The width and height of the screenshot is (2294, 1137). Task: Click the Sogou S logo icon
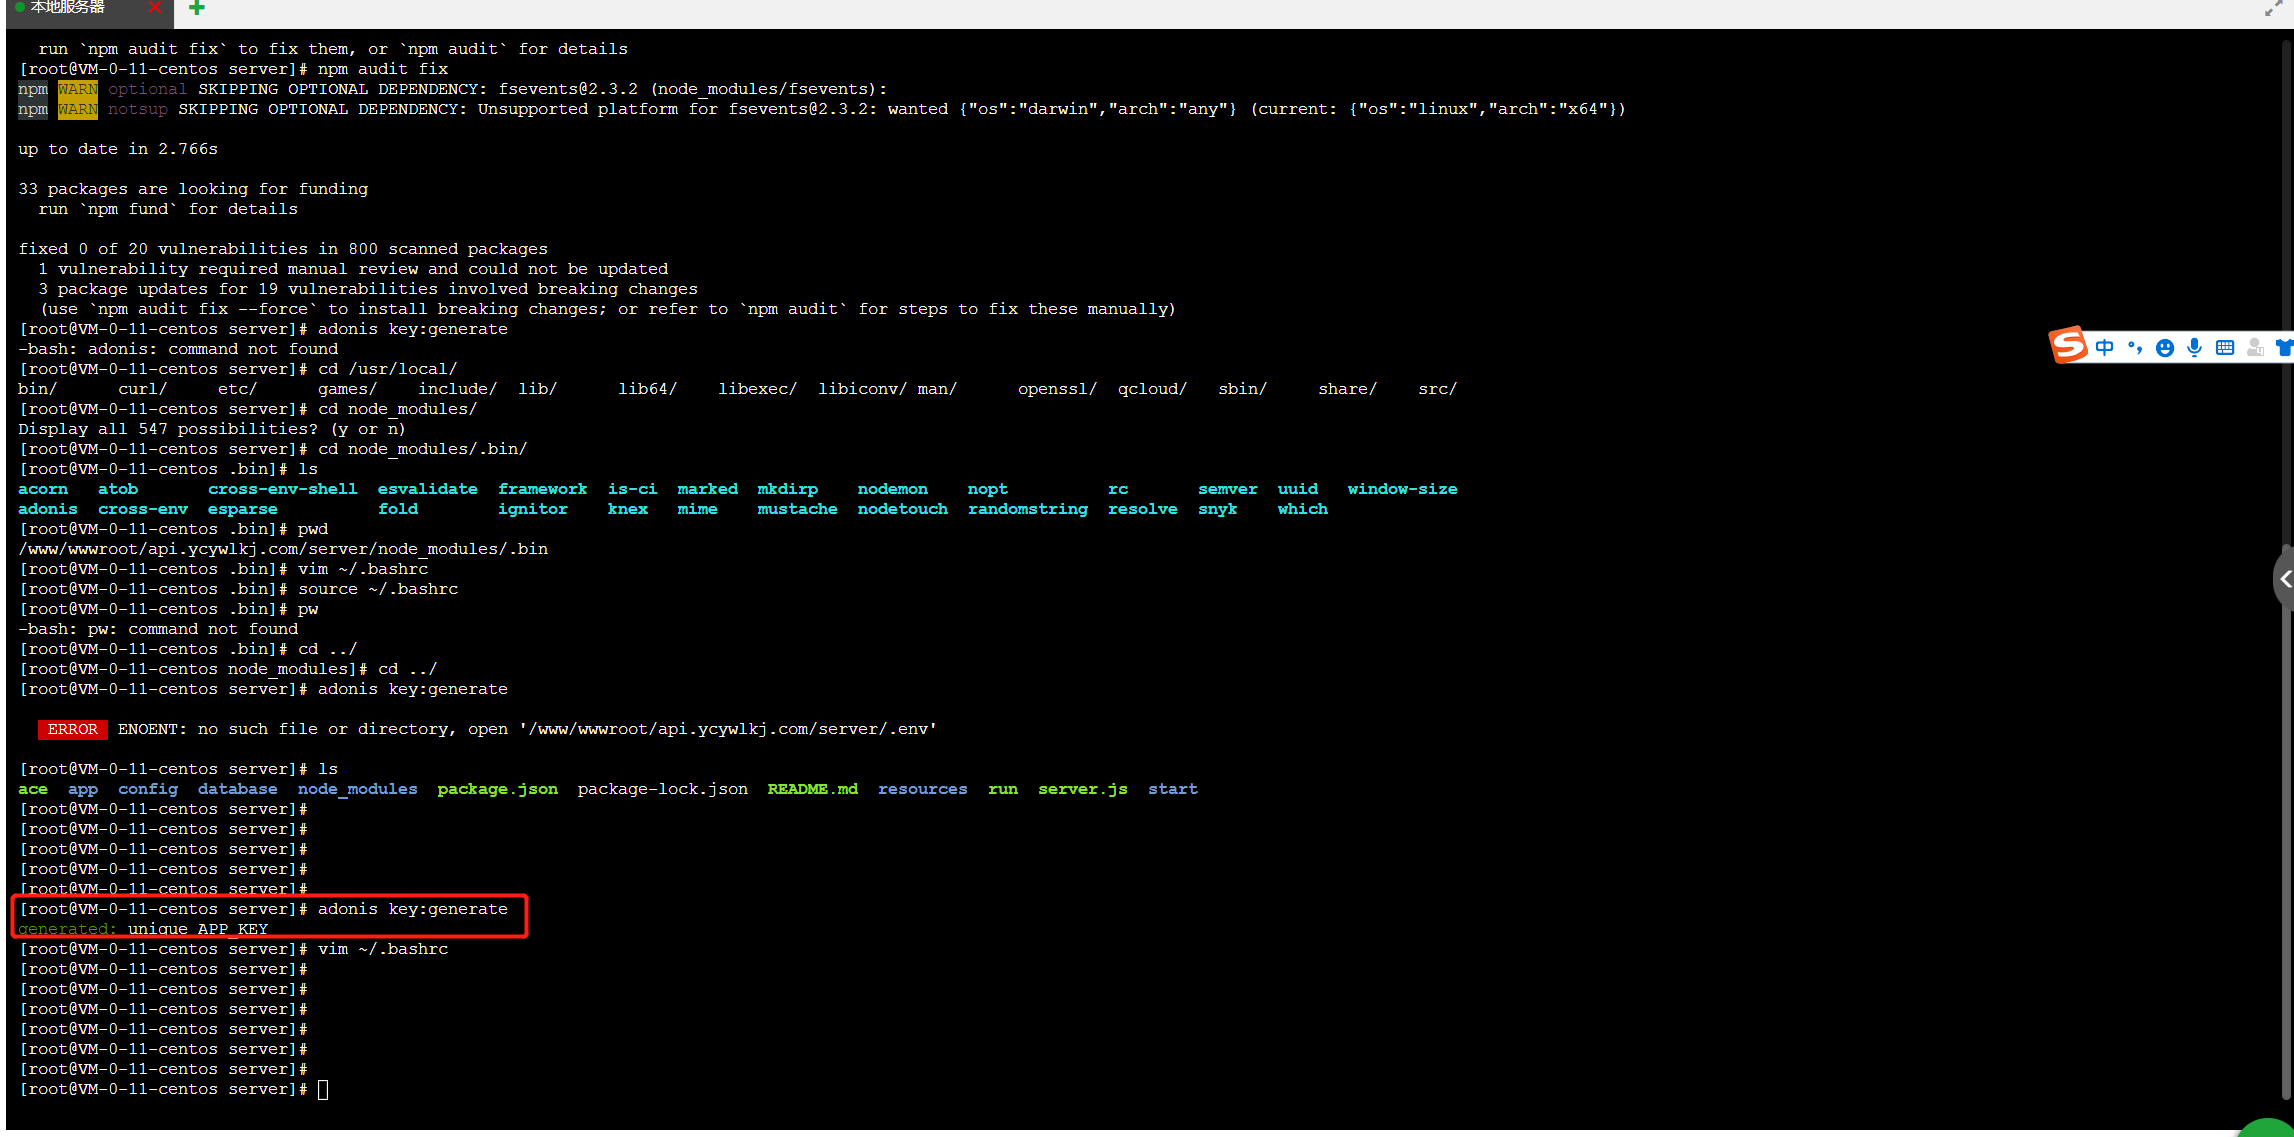click(2068, 346)
